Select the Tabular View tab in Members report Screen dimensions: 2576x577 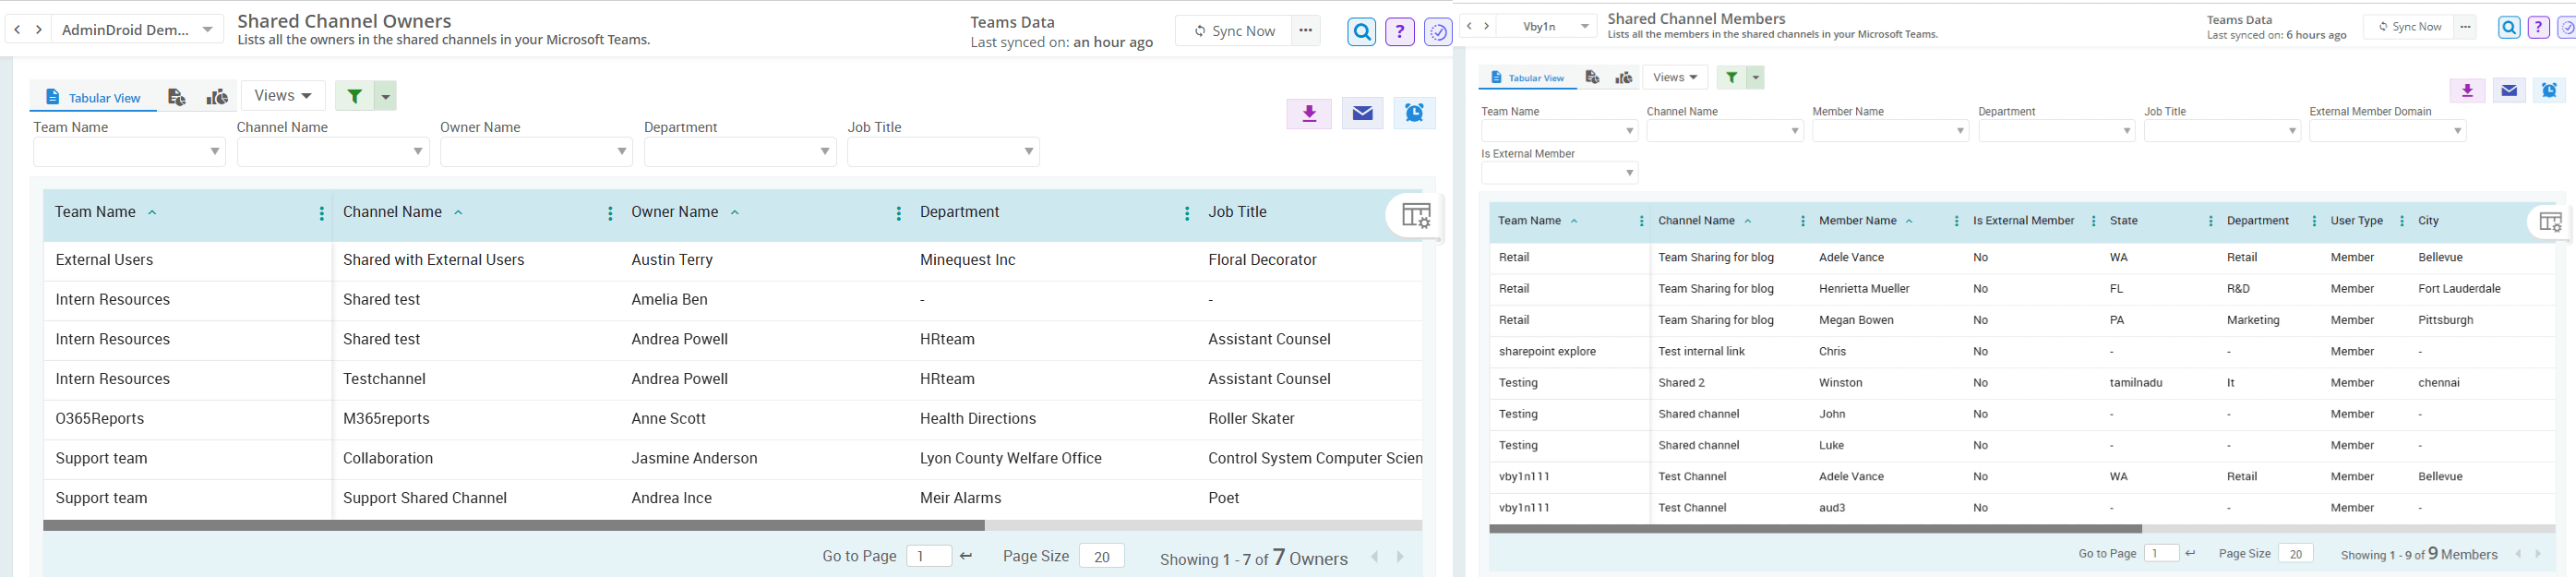1527,78
